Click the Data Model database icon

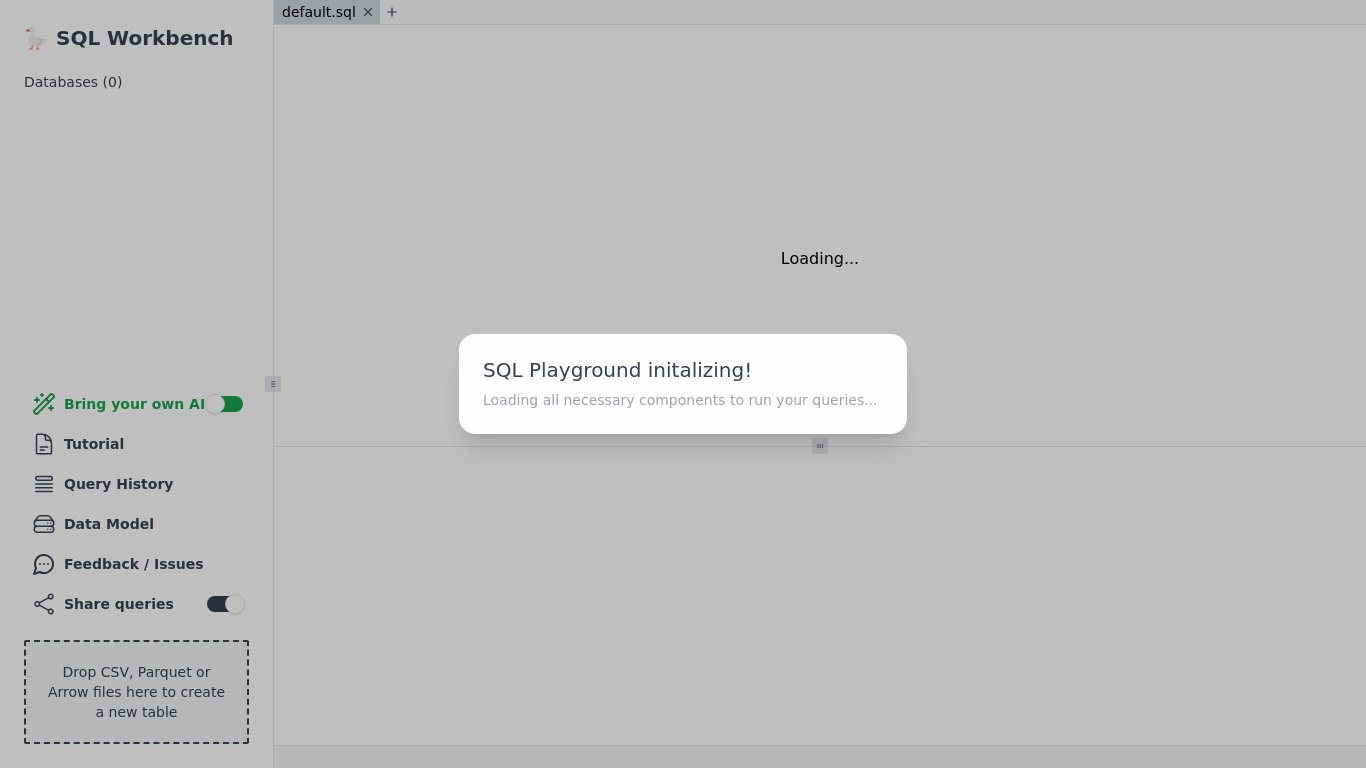(44, 524)
